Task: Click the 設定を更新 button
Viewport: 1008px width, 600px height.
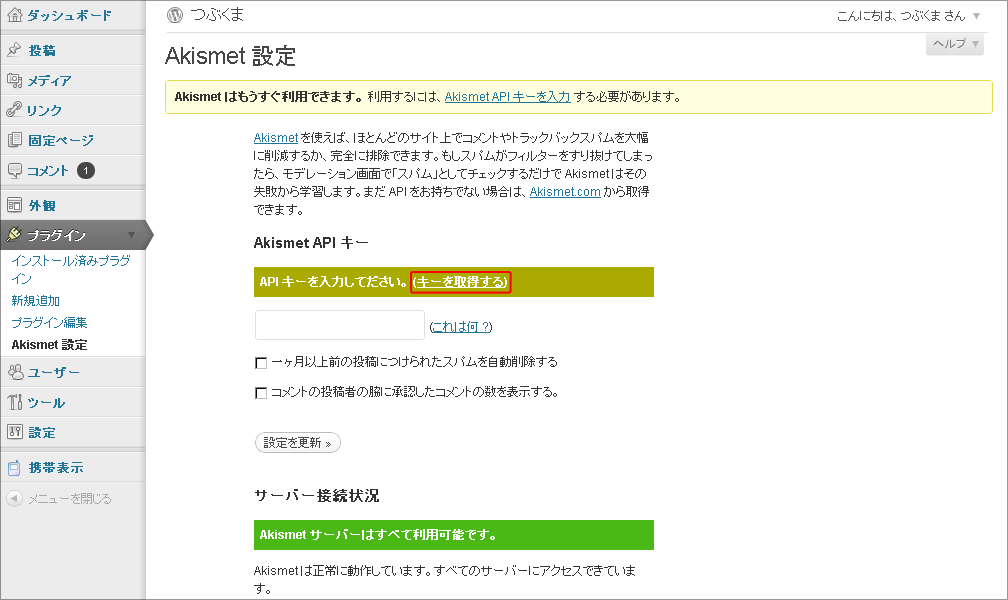Action: point(298,442)
